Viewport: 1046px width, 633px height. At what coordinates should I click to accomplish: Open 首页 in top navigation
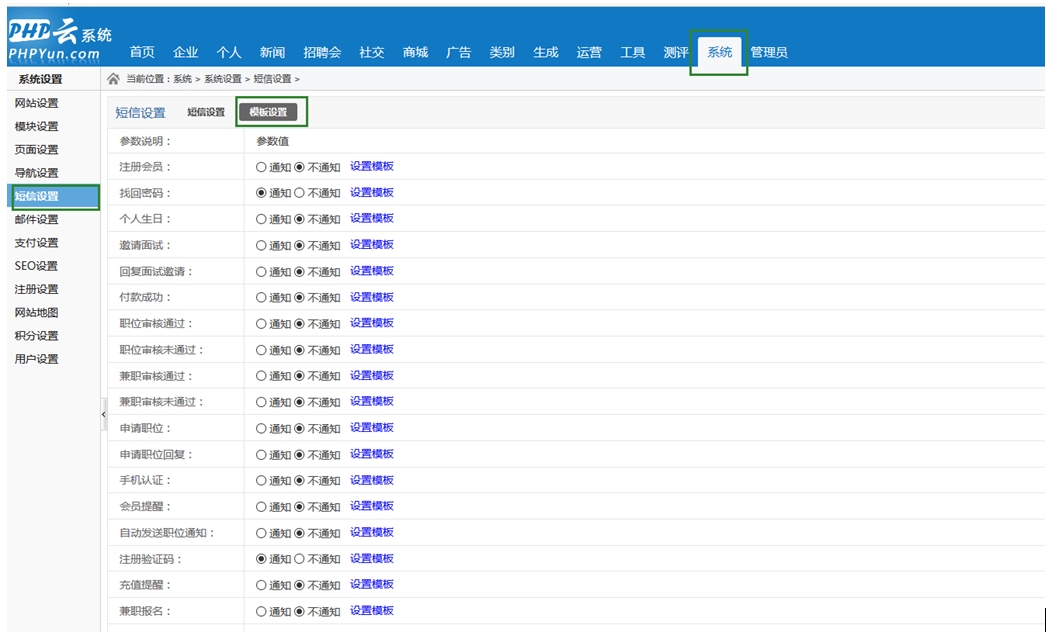142,53
